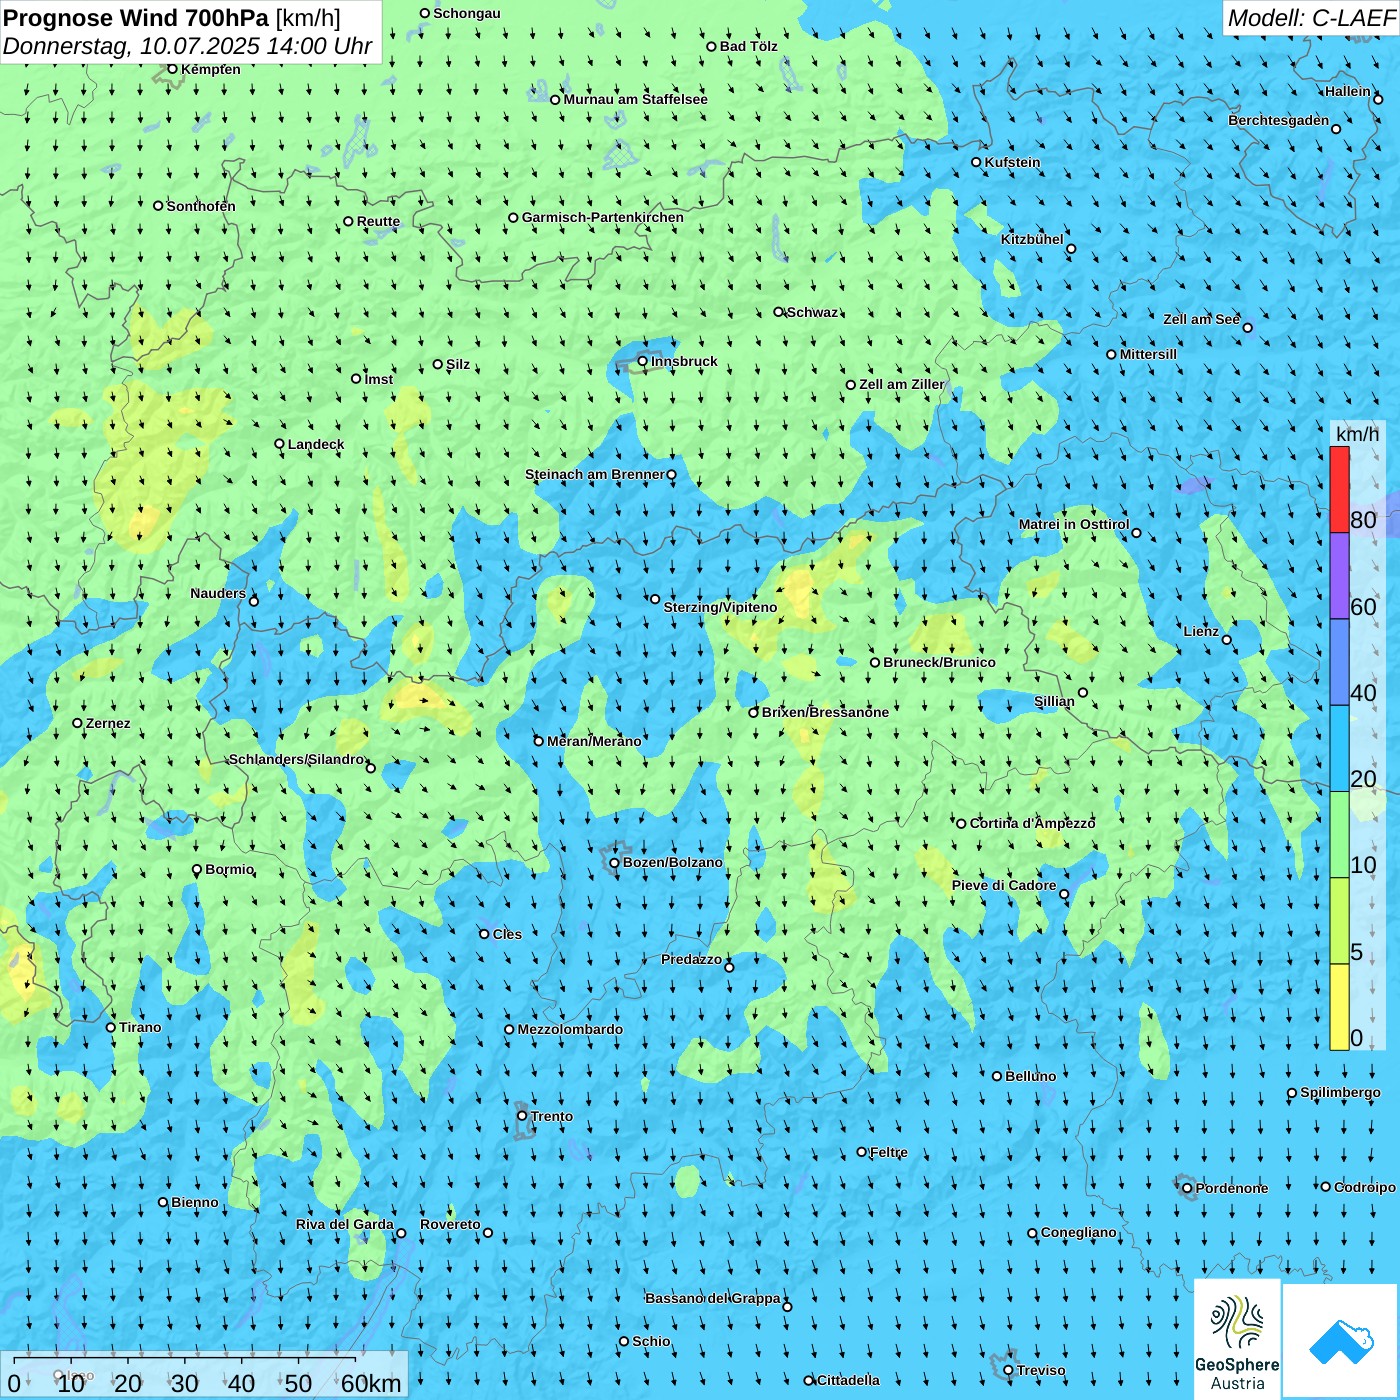
Task: Click the Innsbruck city marker
Action: [643, 362]
